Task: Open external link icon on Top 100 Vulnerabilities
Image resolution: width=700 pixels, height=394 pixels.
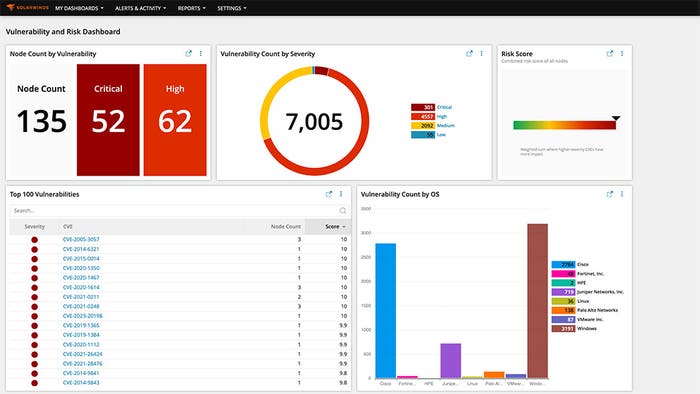Action: point(329,194)
